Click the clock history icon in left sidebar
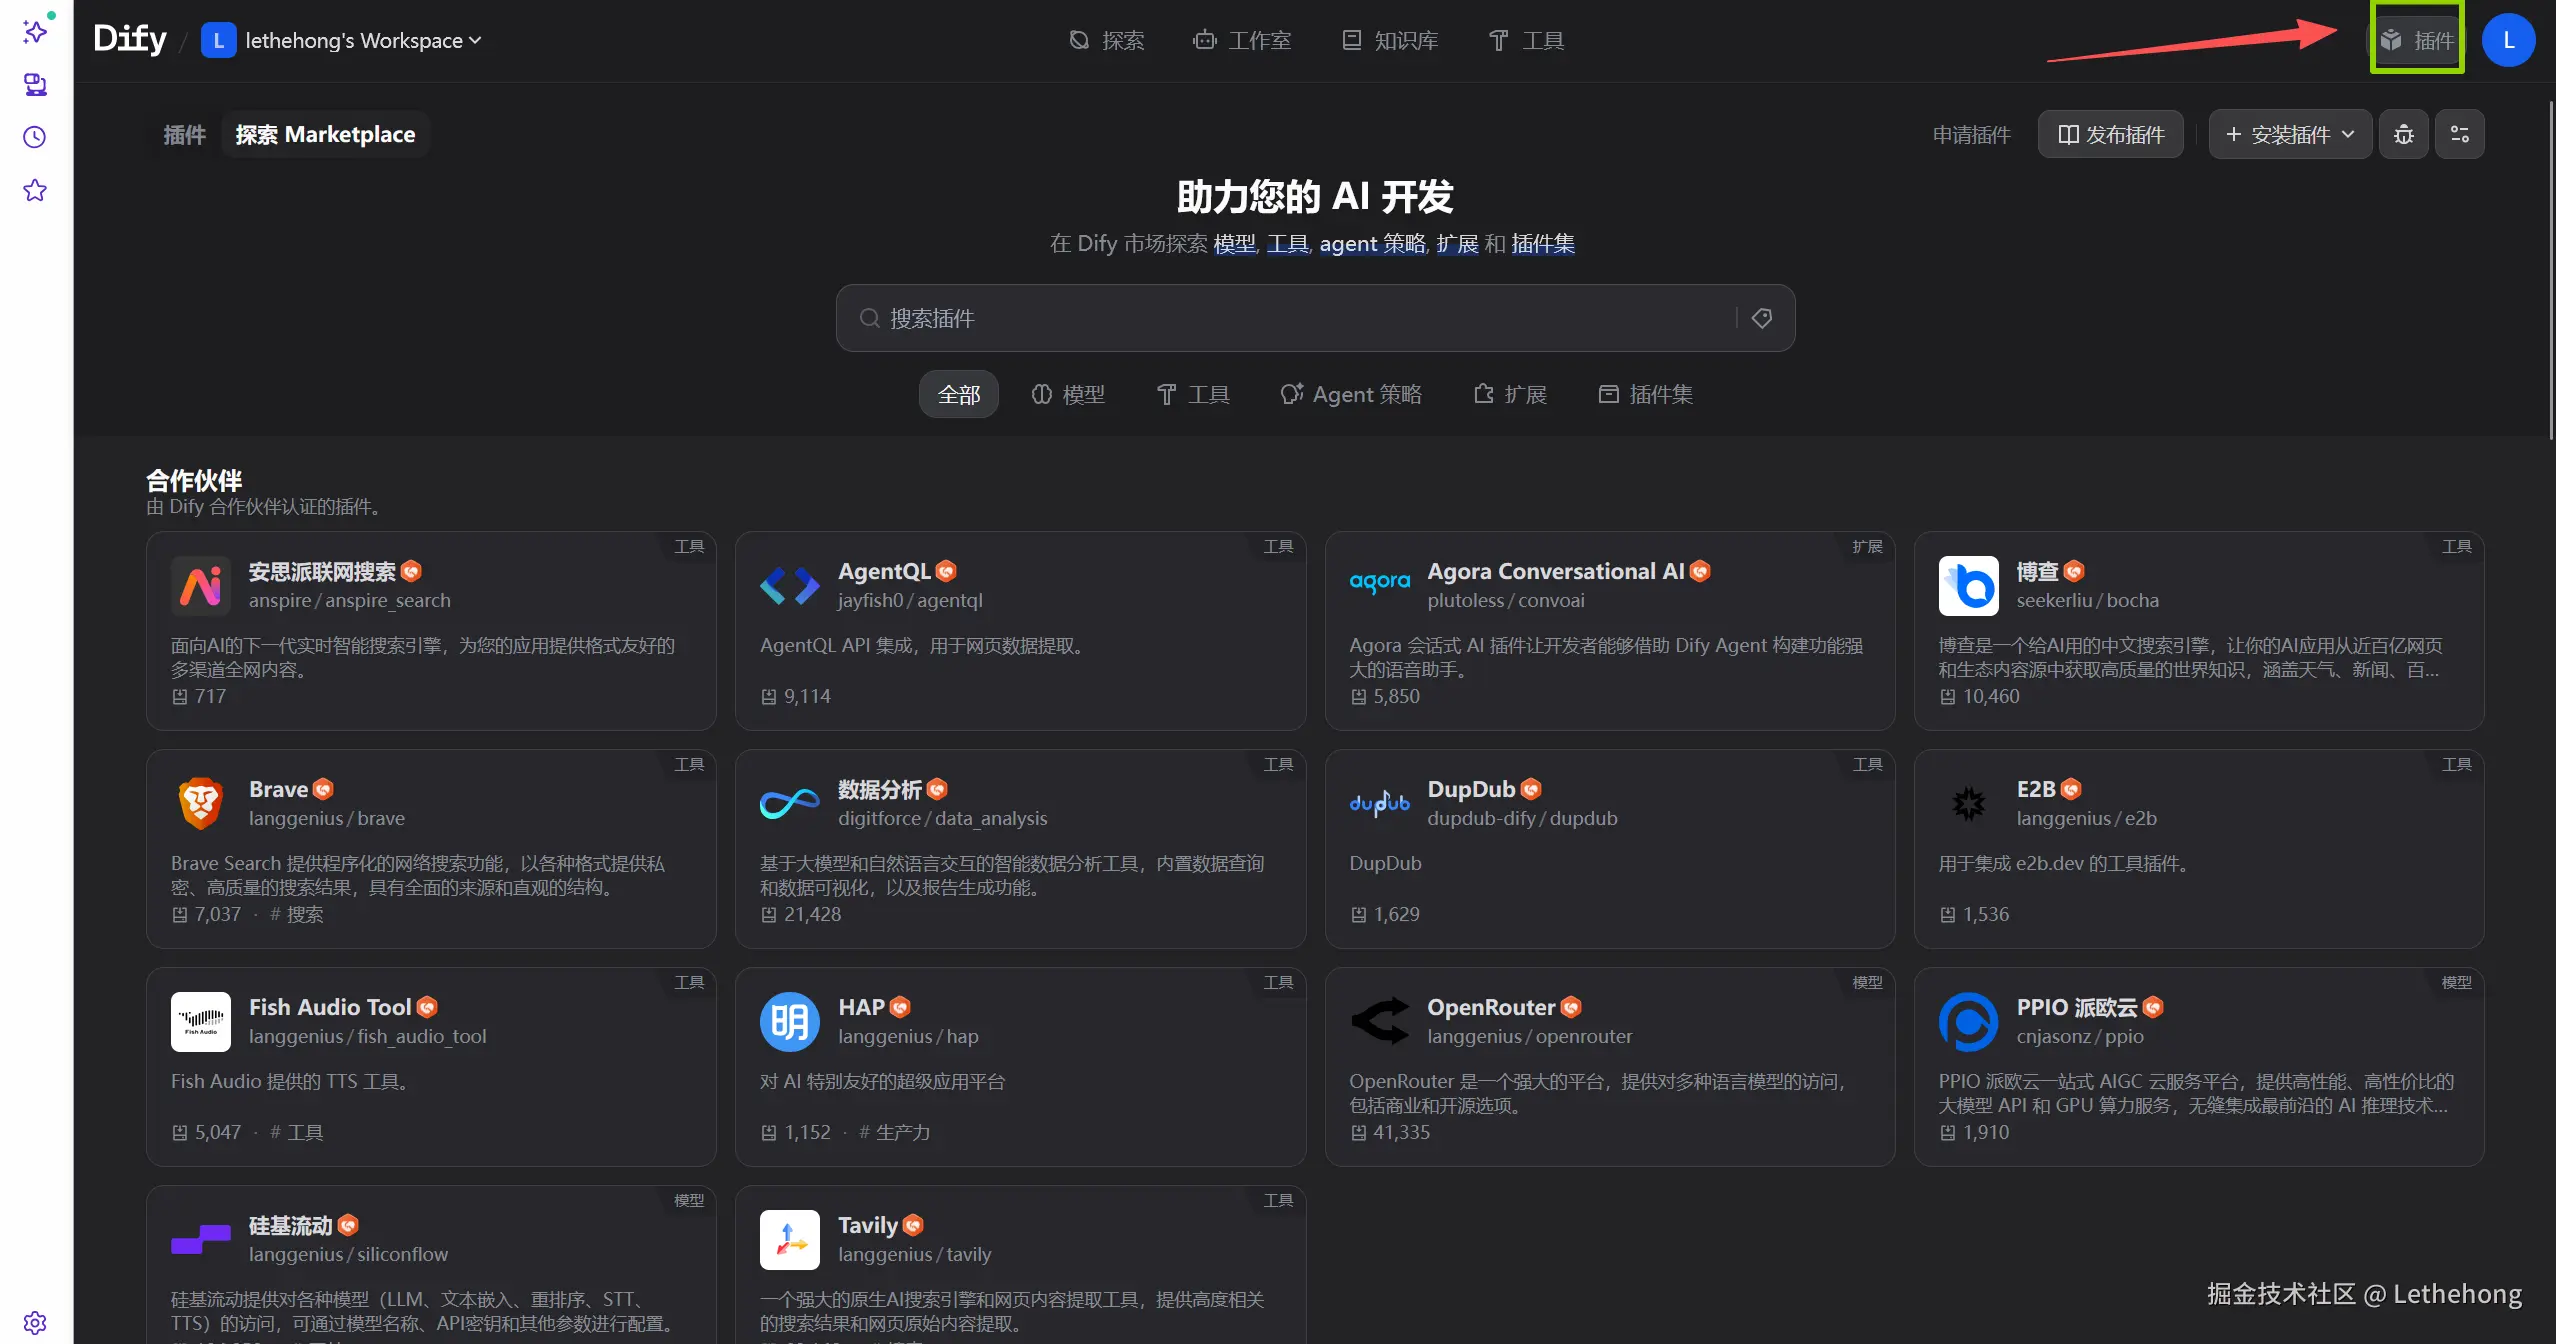Image resolution: width=2556 pixels, height=1344 pixels. coord(35,137)
